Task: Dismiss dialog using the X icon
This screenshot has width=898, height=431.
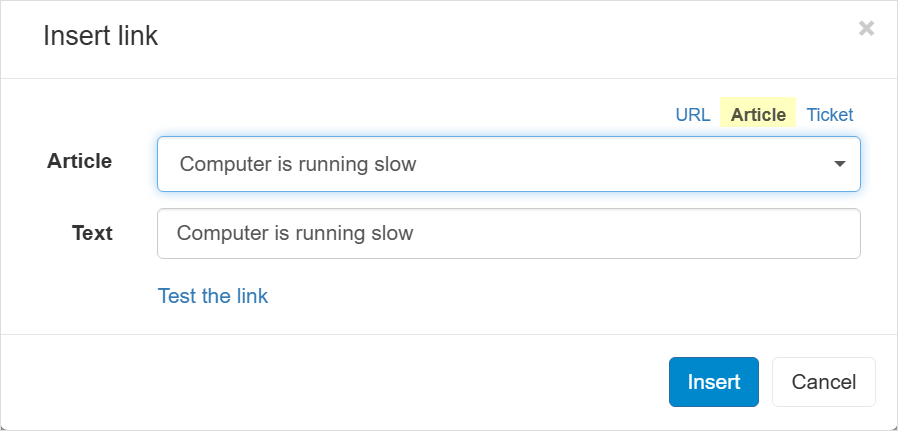Action: coord(866,29)
